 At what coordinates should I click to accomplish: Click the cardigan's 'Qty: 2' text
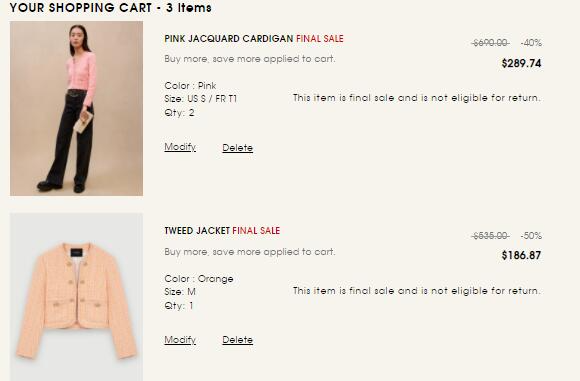(x=179, y=113)
